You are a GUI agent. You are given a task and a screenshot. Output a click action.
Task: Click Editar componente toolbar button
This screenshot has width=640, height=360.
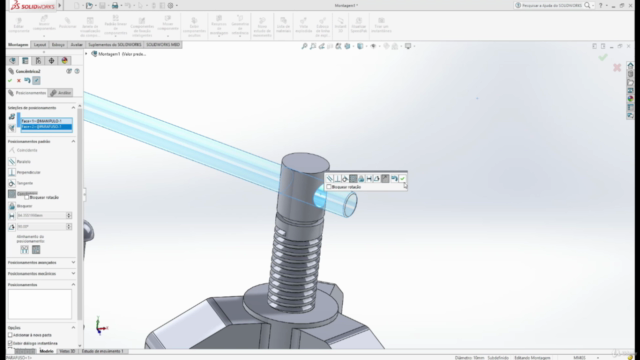tap(19, 25)
